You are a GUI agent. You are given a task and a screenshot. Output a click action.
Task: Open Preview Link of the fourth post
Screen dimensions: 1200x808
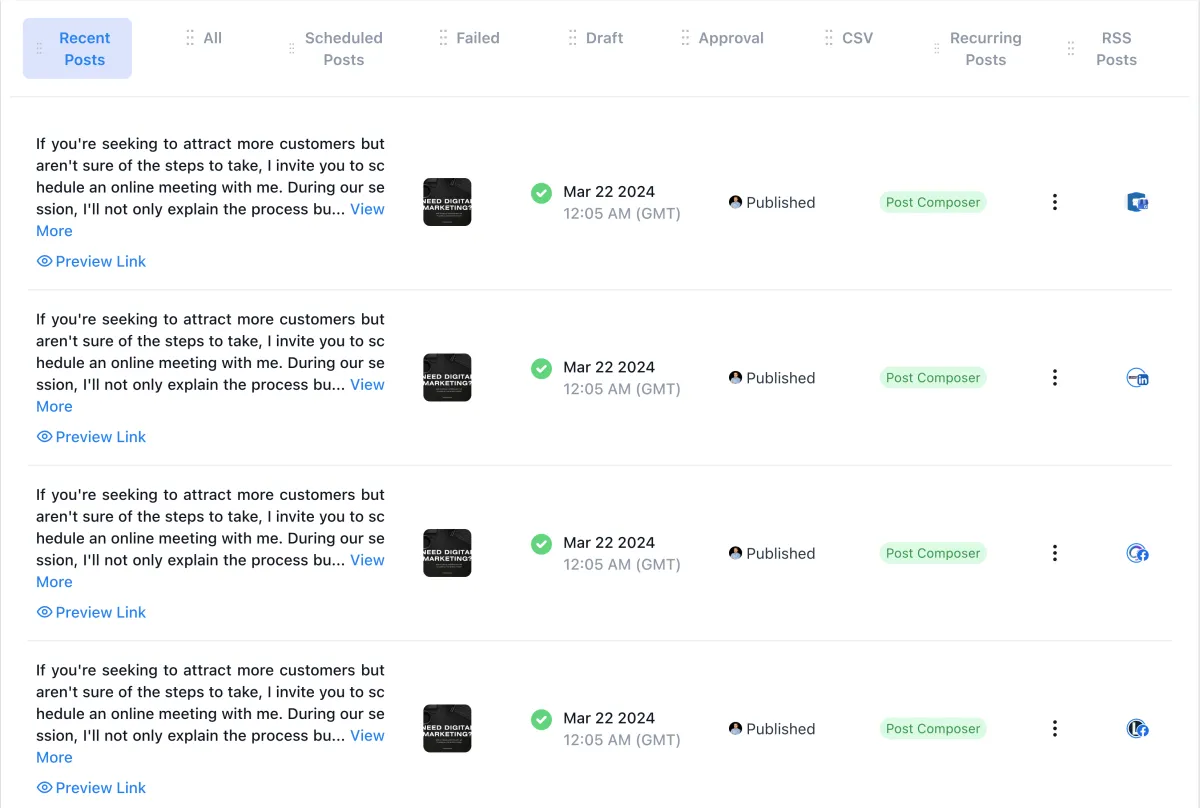91,787
